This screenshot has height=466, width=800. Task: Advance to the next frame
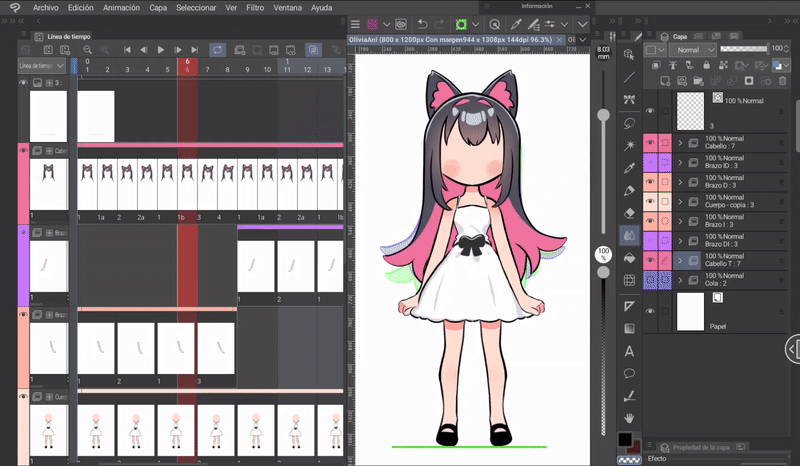pos(178,50)
